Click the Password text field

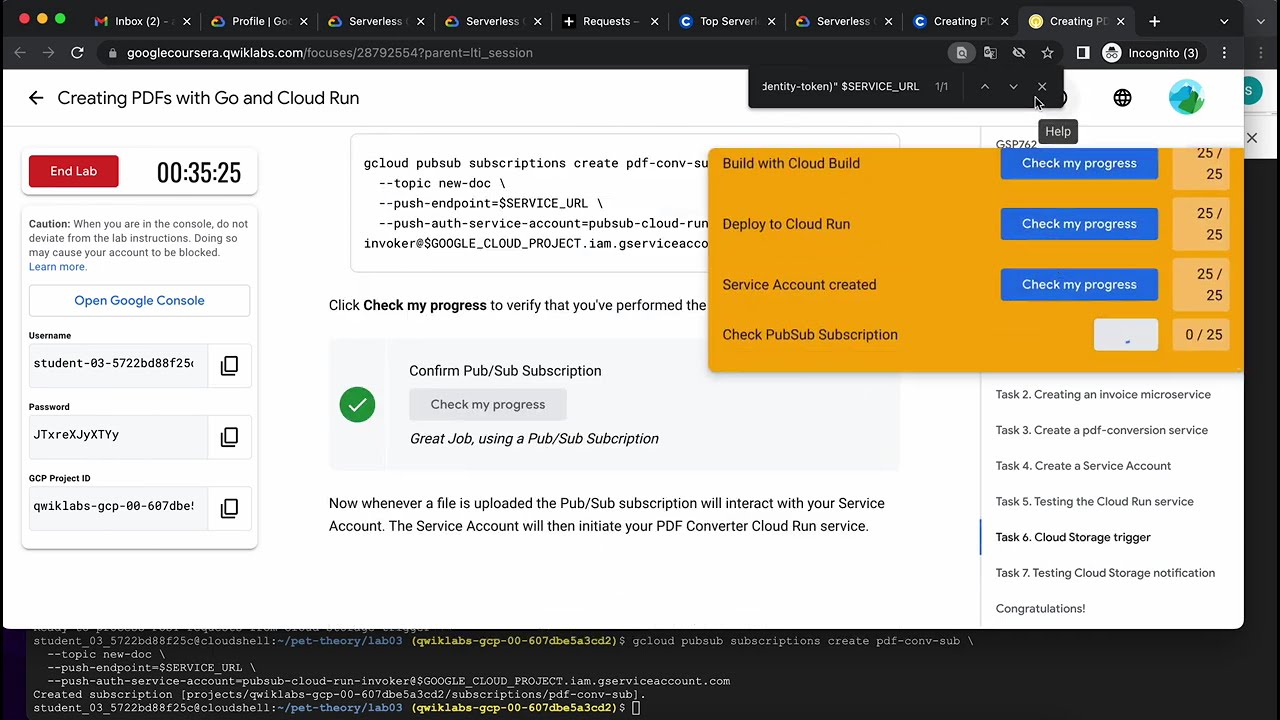(x=118, y=435)
